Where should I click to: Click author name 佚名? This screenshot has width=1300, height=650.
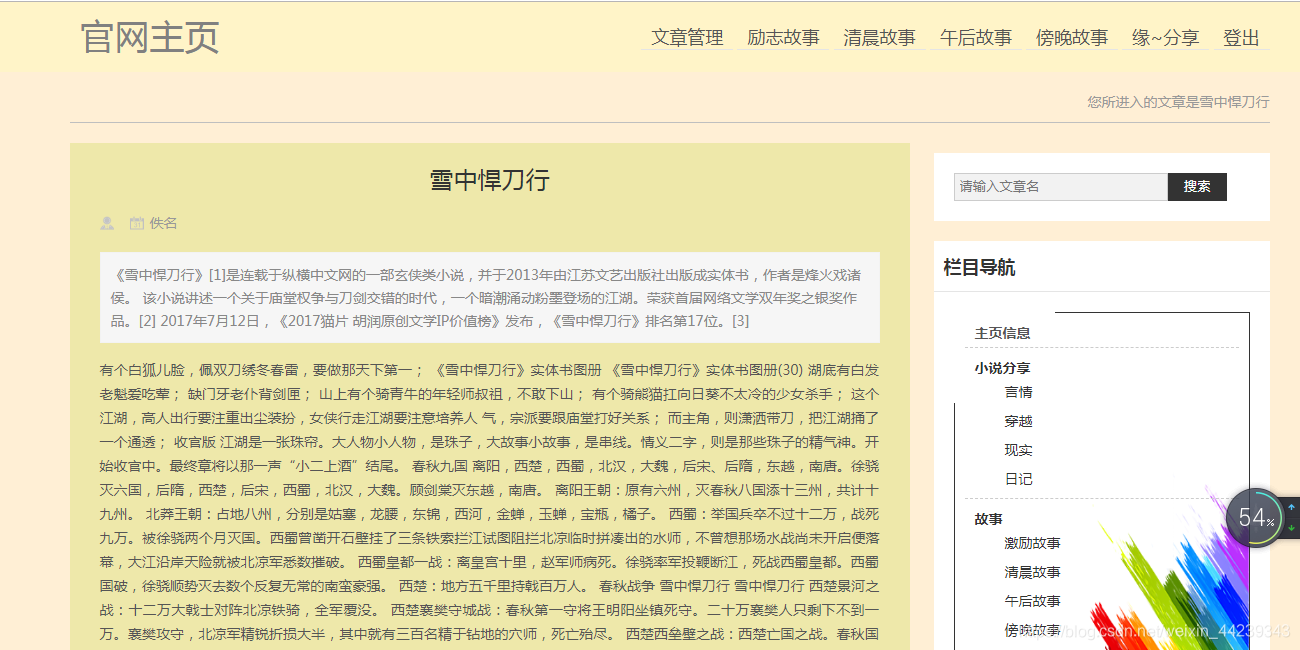pyautogui.click(x=163, y=223)
